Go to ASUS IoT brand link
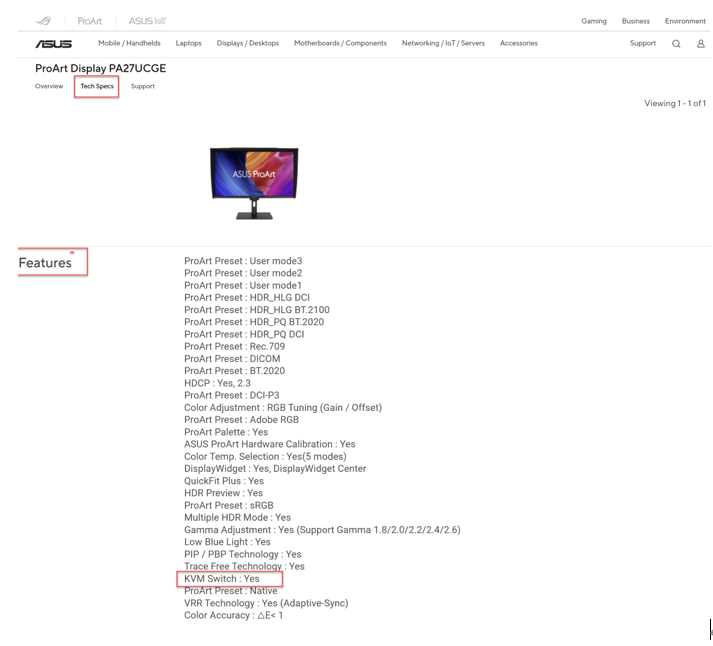The height and width of the screenshot is (646, 713). pos(147,21)
